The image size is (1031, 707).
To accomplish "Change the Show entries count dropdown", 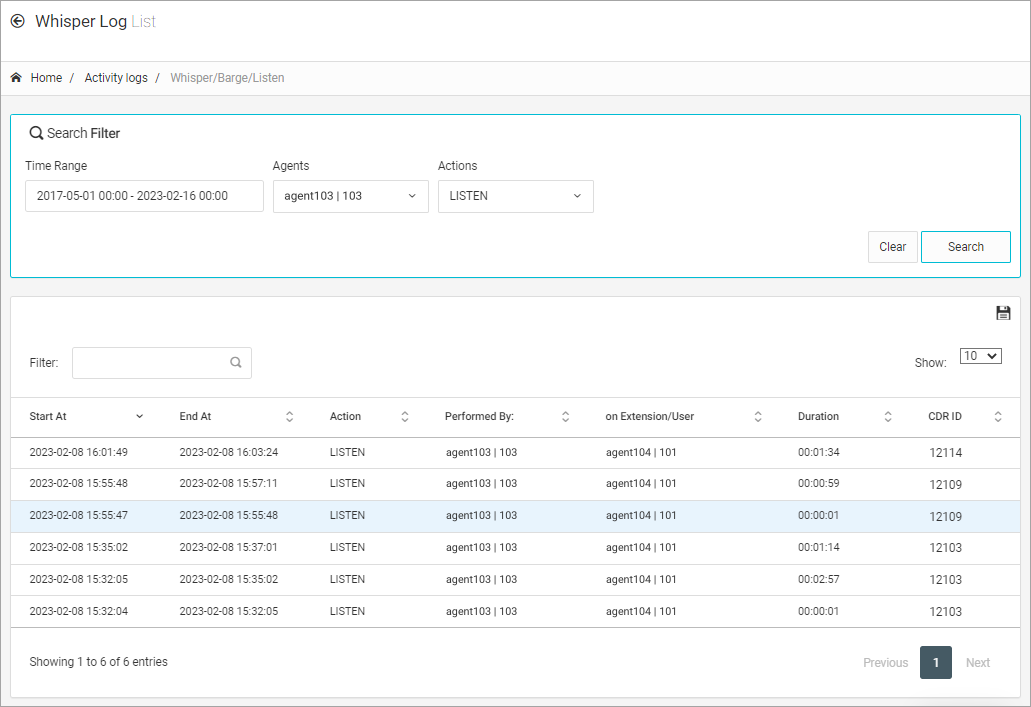I will pyautogui.click(x=980, y=356).
